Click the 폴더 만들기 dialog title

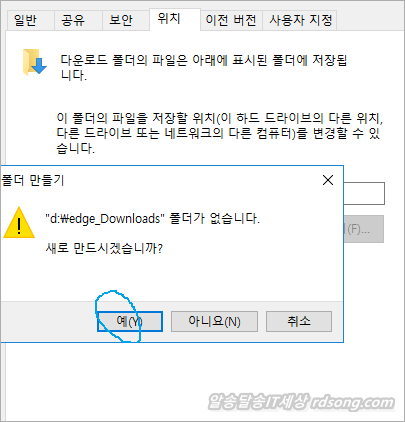click(x=32, y=180)
